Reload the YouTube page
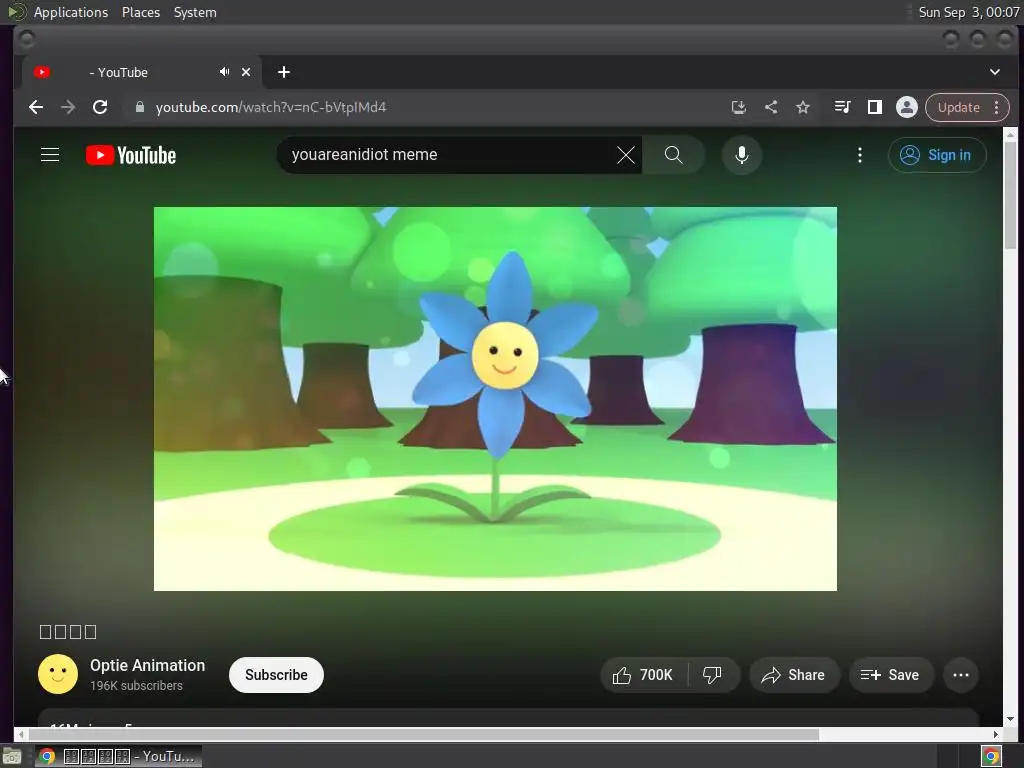Screen dimensions: 1024x768 click(100, 107)
